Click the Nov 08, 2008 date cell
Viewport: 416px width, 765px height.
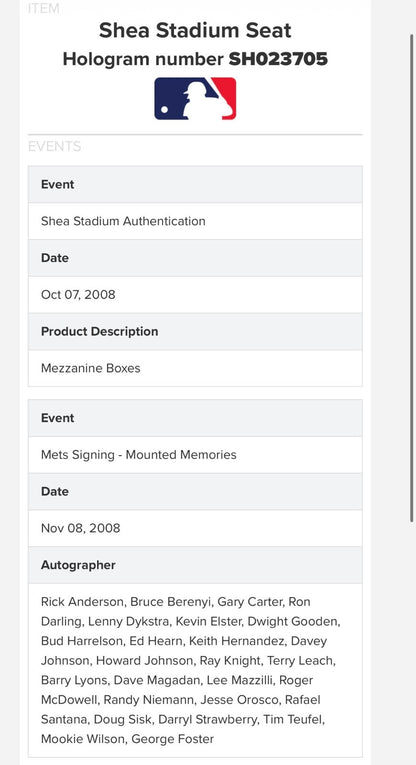(x=195, y=528)
